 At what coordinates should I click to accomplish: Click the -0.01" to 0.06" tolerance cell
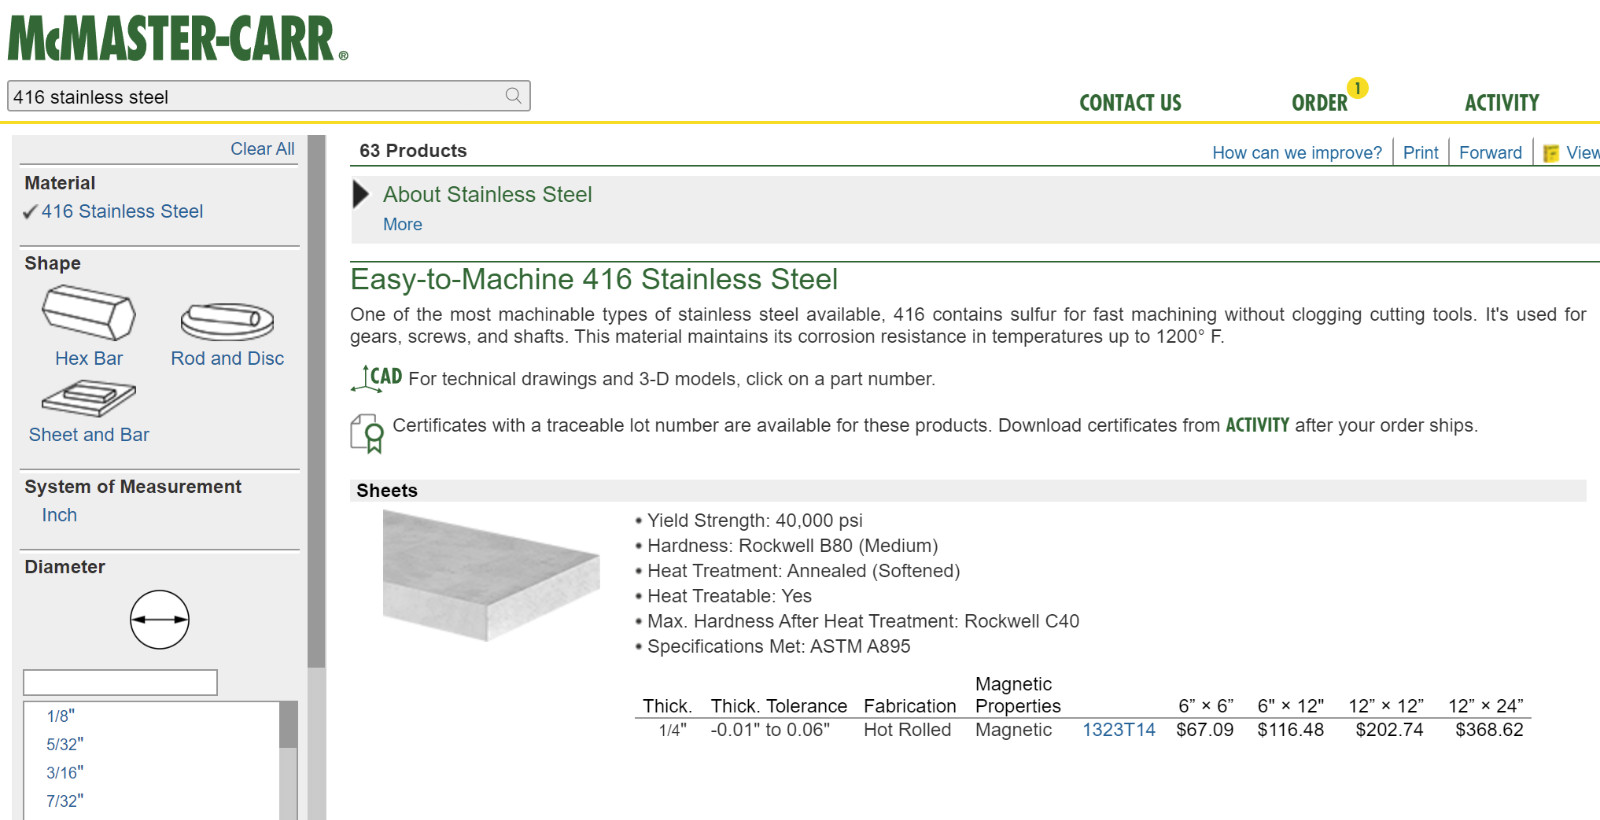click(x=770, y=730)
